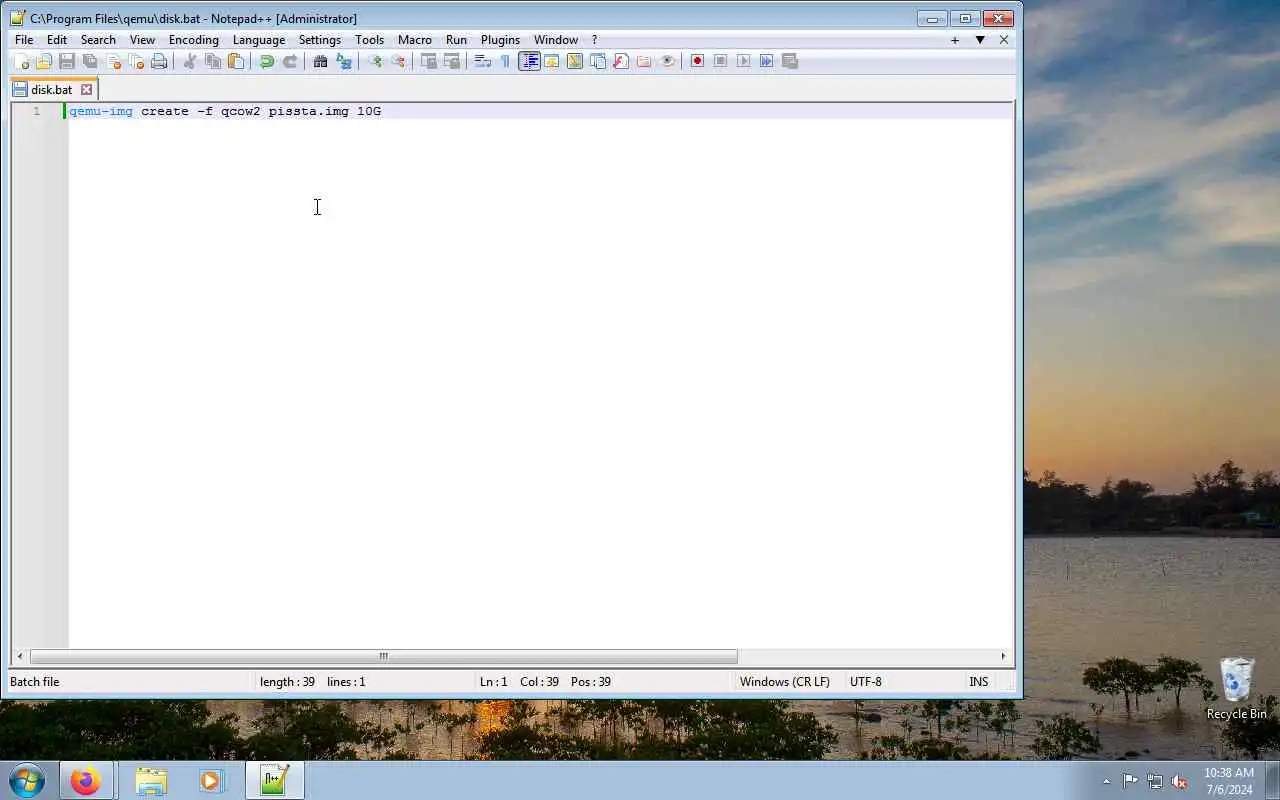Click the menu bar X to close document

tap(1004, 40)
